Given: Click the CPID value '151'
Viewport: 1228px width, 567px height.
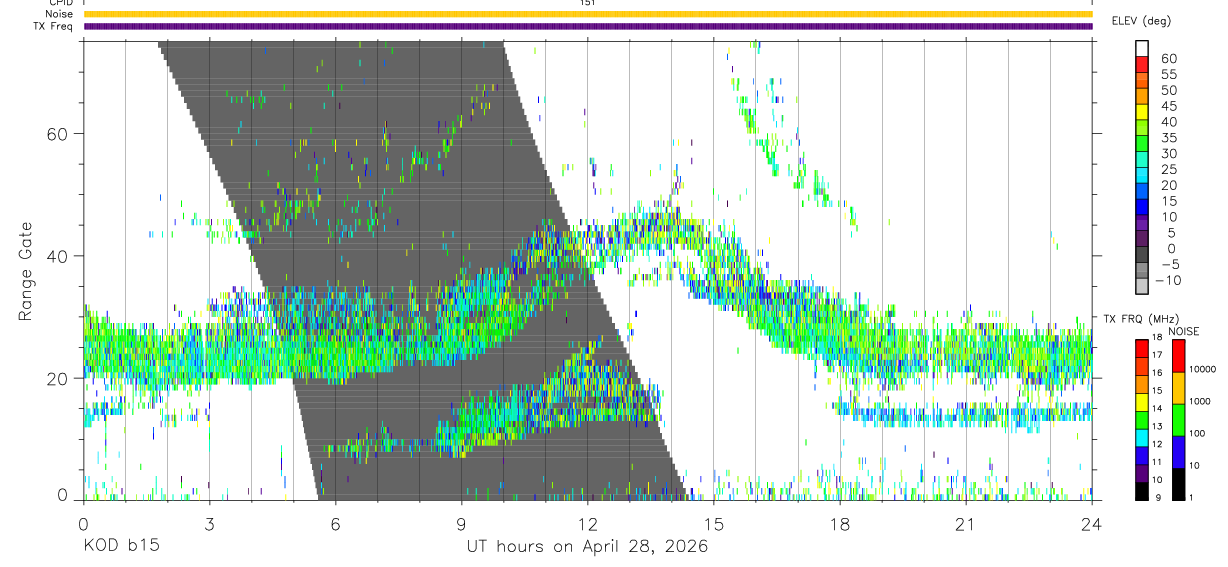Looking at the screenshot, I should pyautogui.click(x=588, y=3).
